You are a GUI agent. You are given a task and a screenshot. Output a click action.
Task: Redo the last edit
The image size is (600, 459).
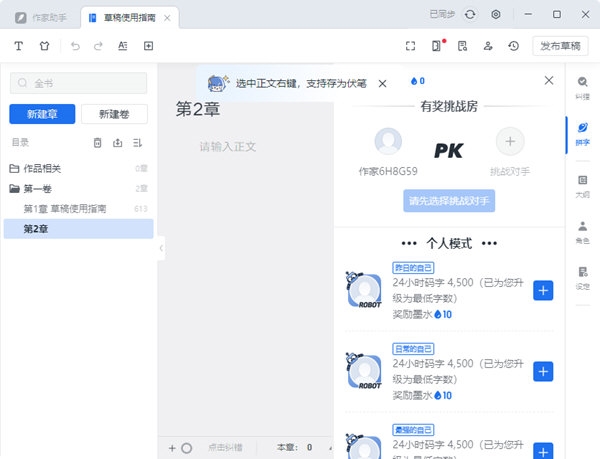click(98, 46)
